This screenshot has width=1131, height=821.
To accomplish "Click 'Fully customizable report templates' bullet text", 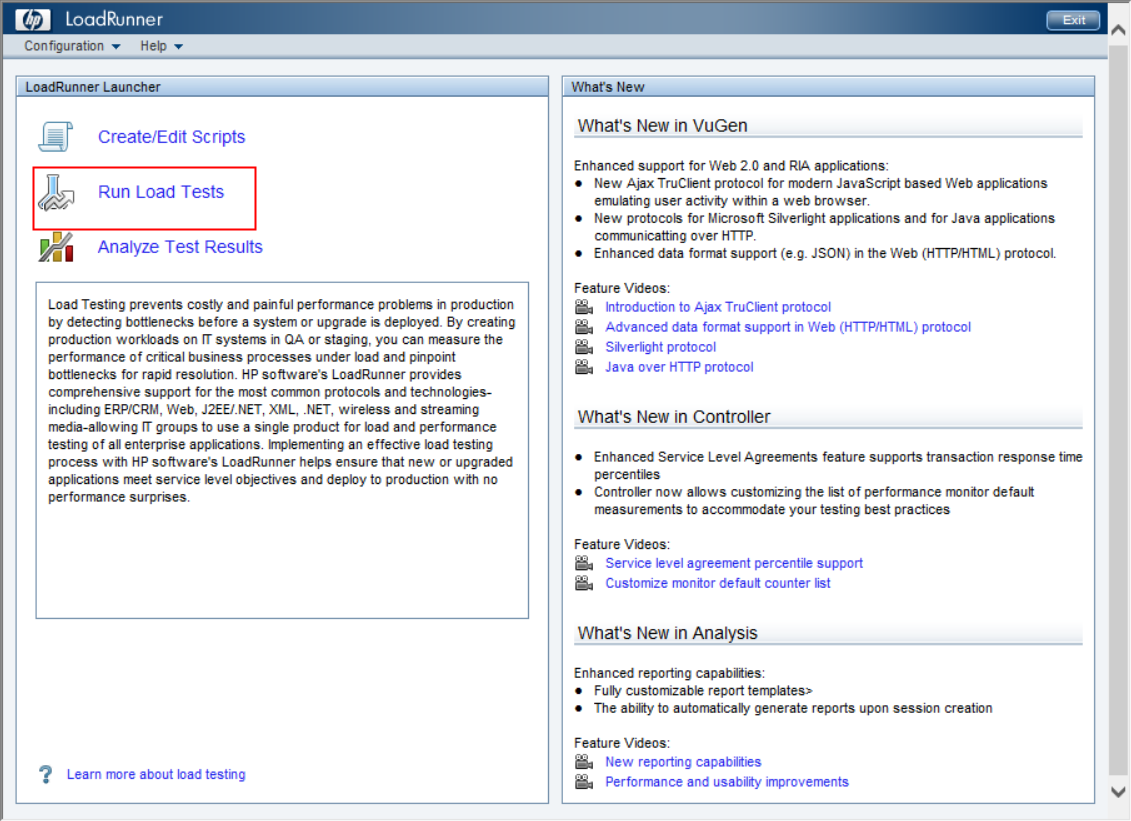I will 703,691.
